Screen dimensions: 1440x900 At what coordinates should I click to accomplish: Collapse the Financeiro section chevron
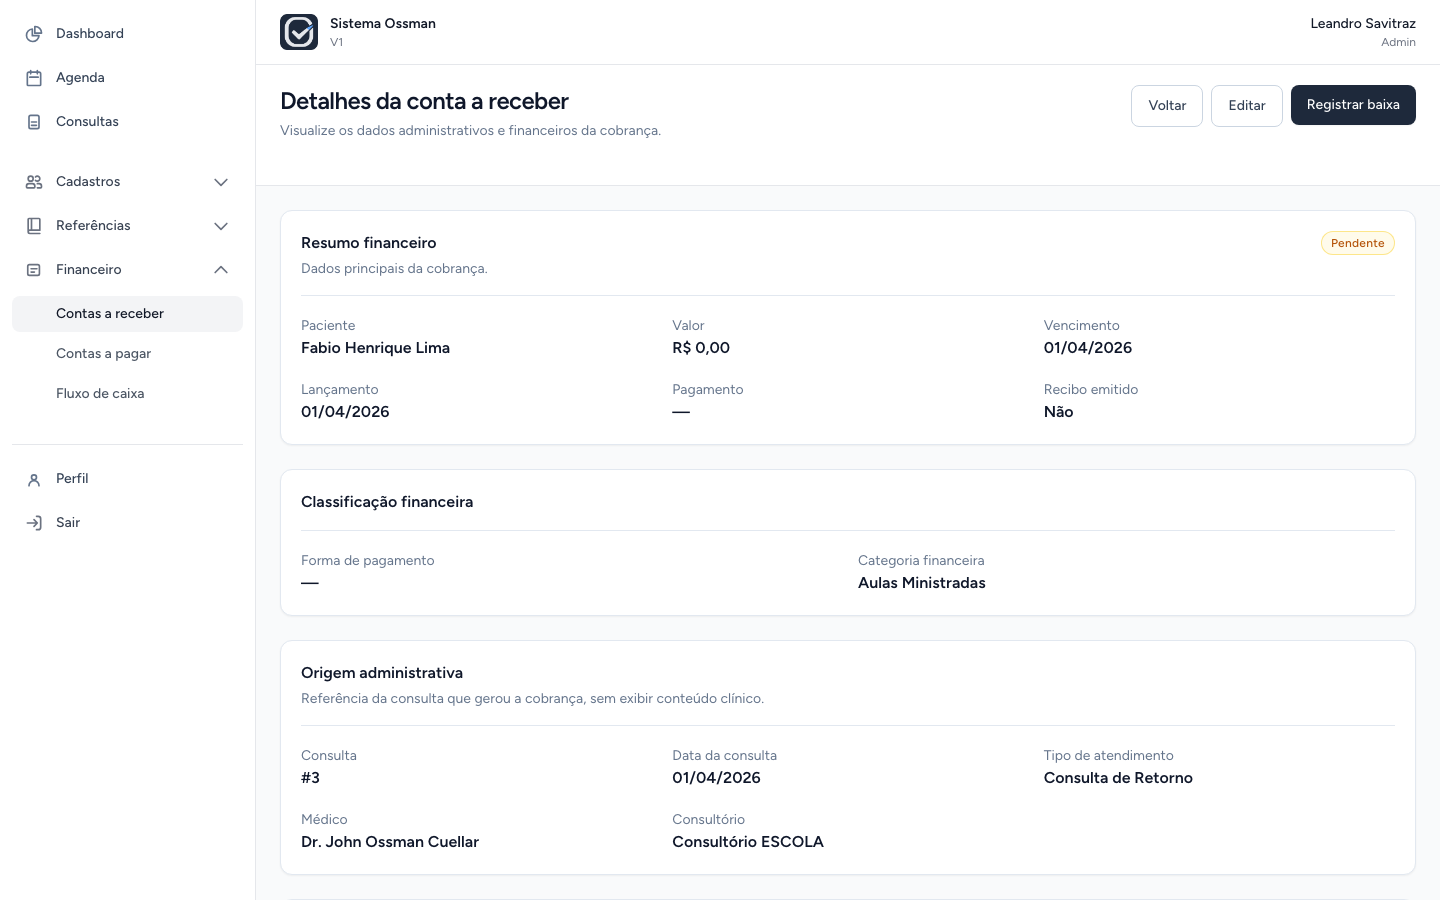(x=221, y=270)
